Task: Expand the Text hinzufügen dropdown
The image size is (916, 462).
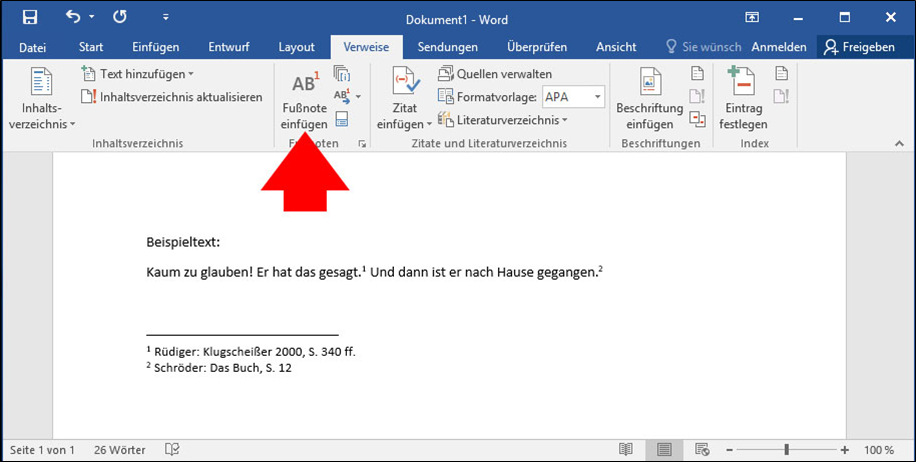Action: 138,74
